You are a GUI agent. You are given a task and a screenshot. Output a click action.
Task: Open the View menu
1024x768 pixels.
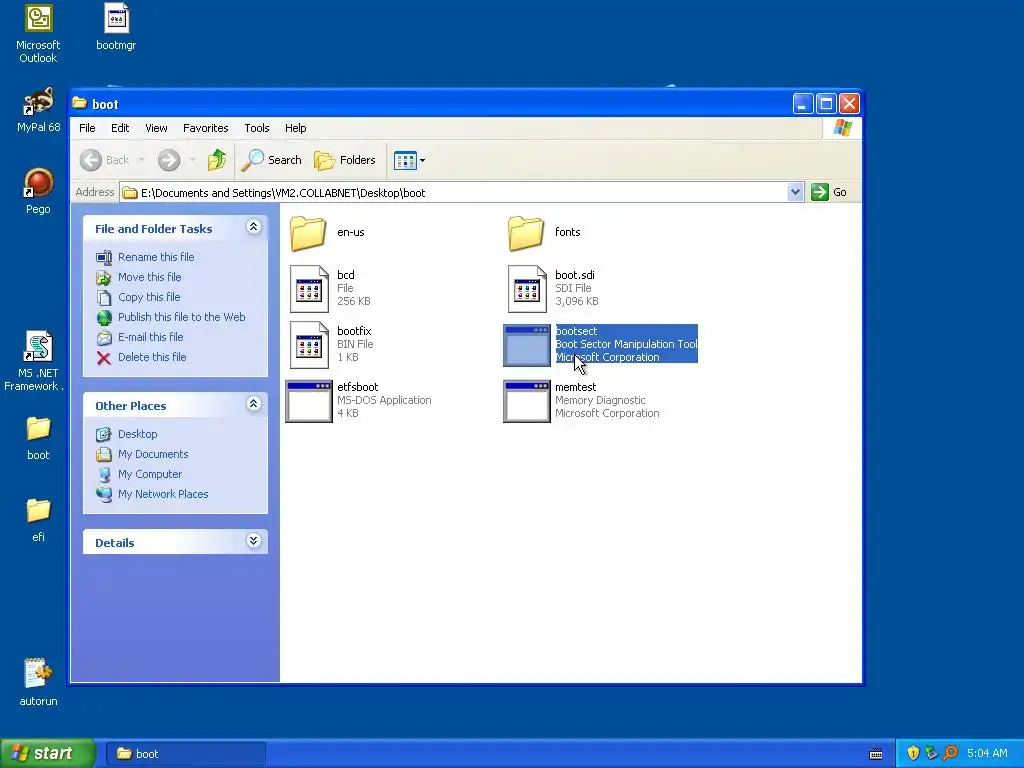coord(156,128)
